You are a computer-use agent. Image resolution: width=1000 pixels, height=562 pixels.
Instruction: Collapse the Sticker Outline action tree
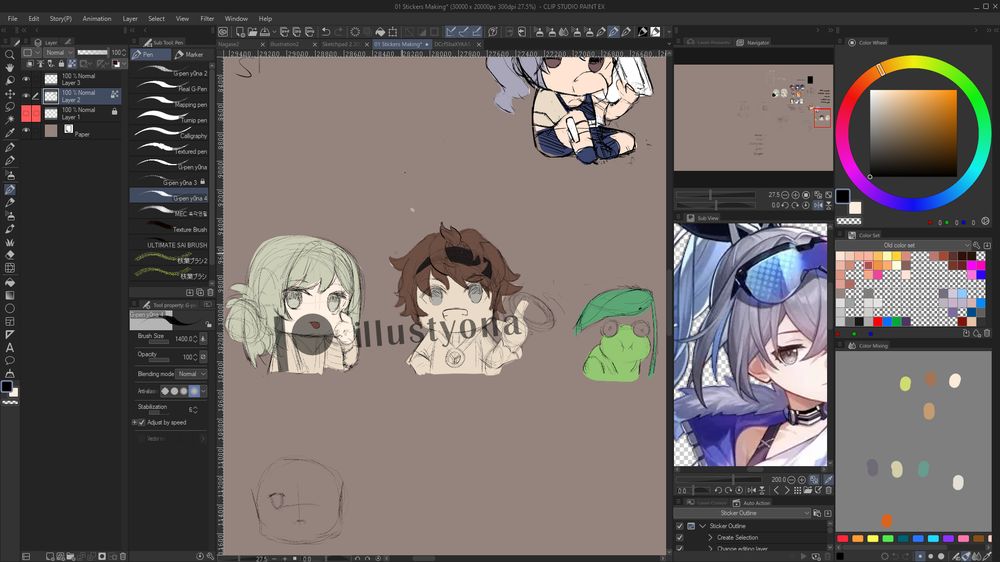pyautogui.click(x=702, y=526)
